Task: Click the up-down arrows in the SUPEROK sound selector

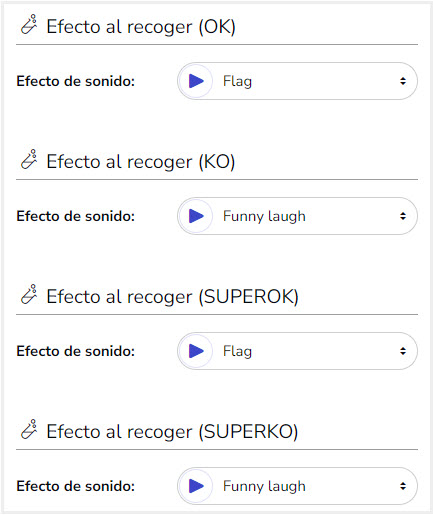Action: click(403, 351)
